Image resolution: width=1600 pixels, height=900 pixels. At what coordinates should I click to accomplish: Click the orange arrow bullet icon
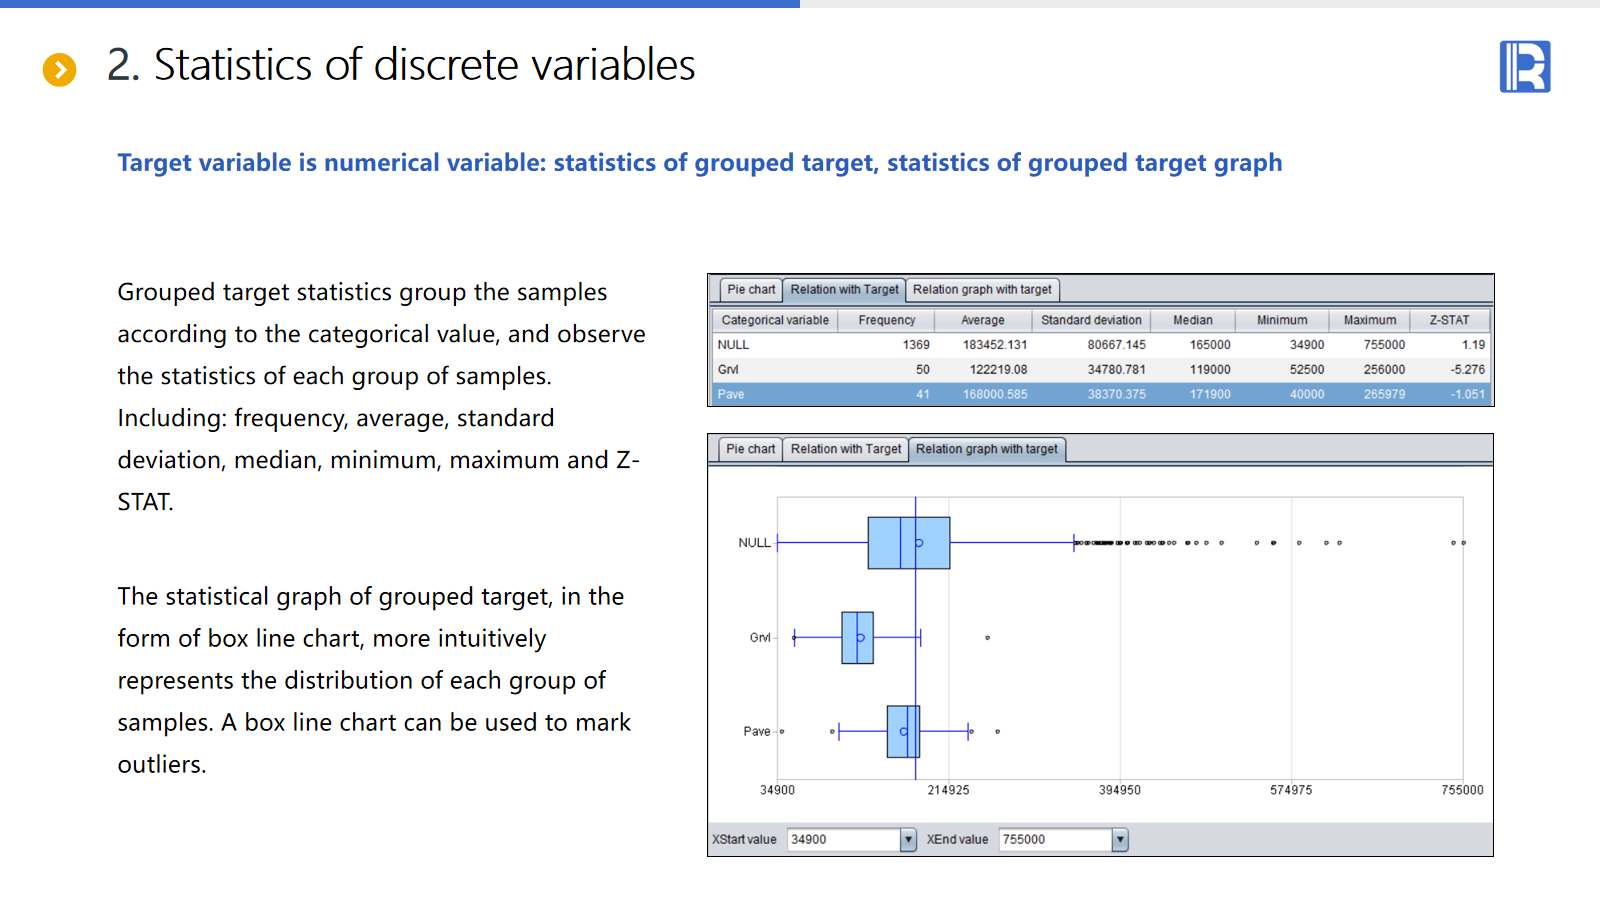60,69
